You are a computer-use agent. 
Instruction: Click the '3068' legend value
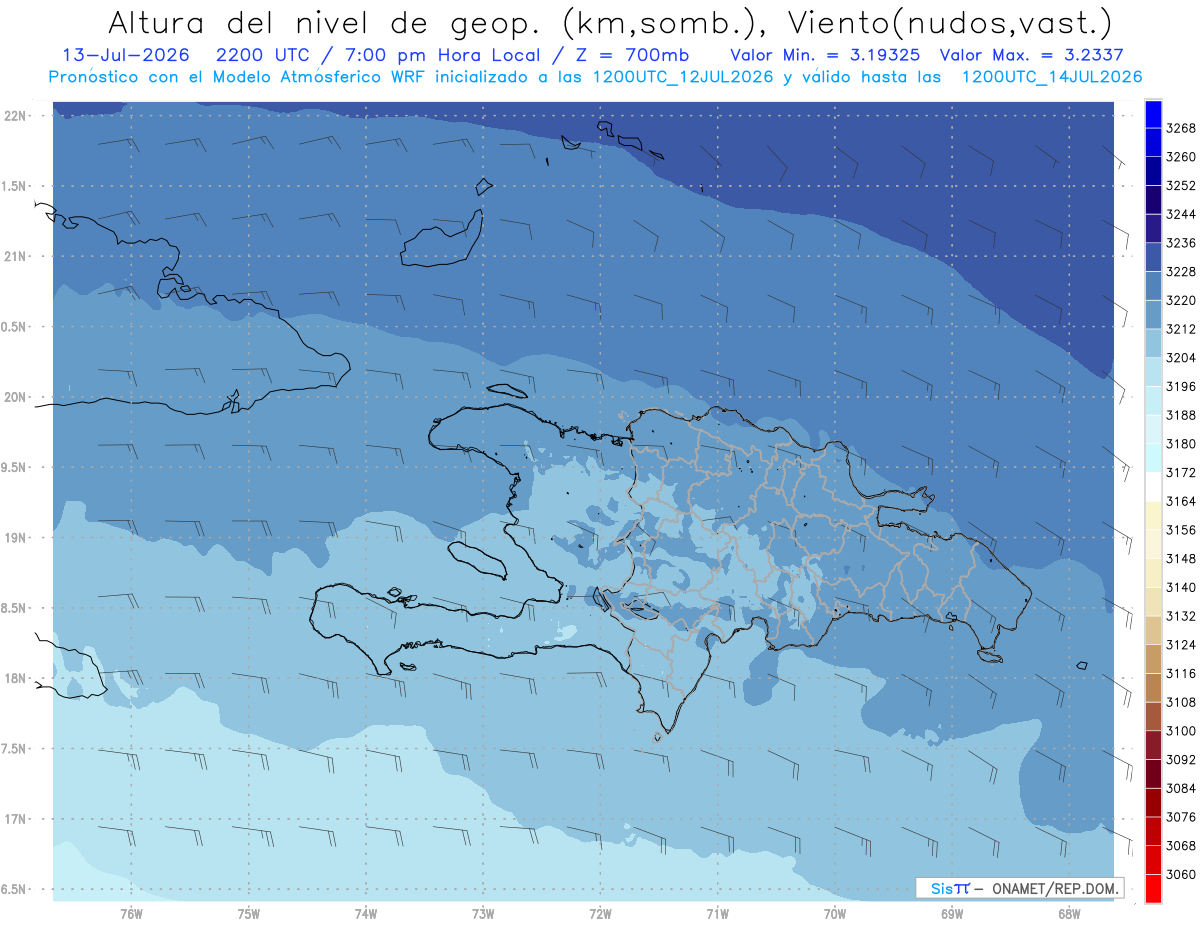(1181, 845)
